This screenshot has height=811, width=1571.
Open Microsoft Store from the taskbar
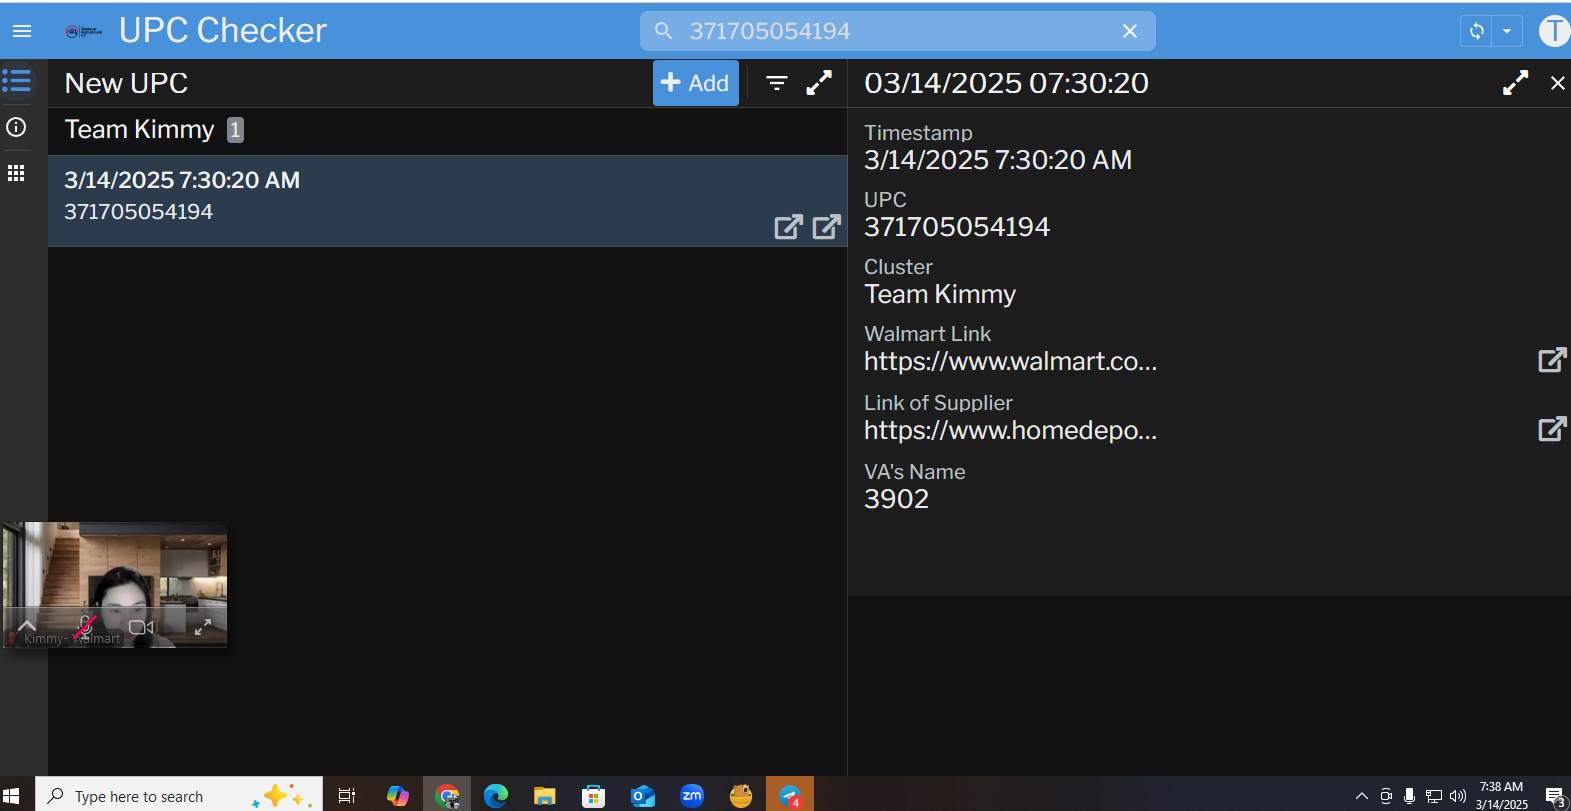pos(594,796)
